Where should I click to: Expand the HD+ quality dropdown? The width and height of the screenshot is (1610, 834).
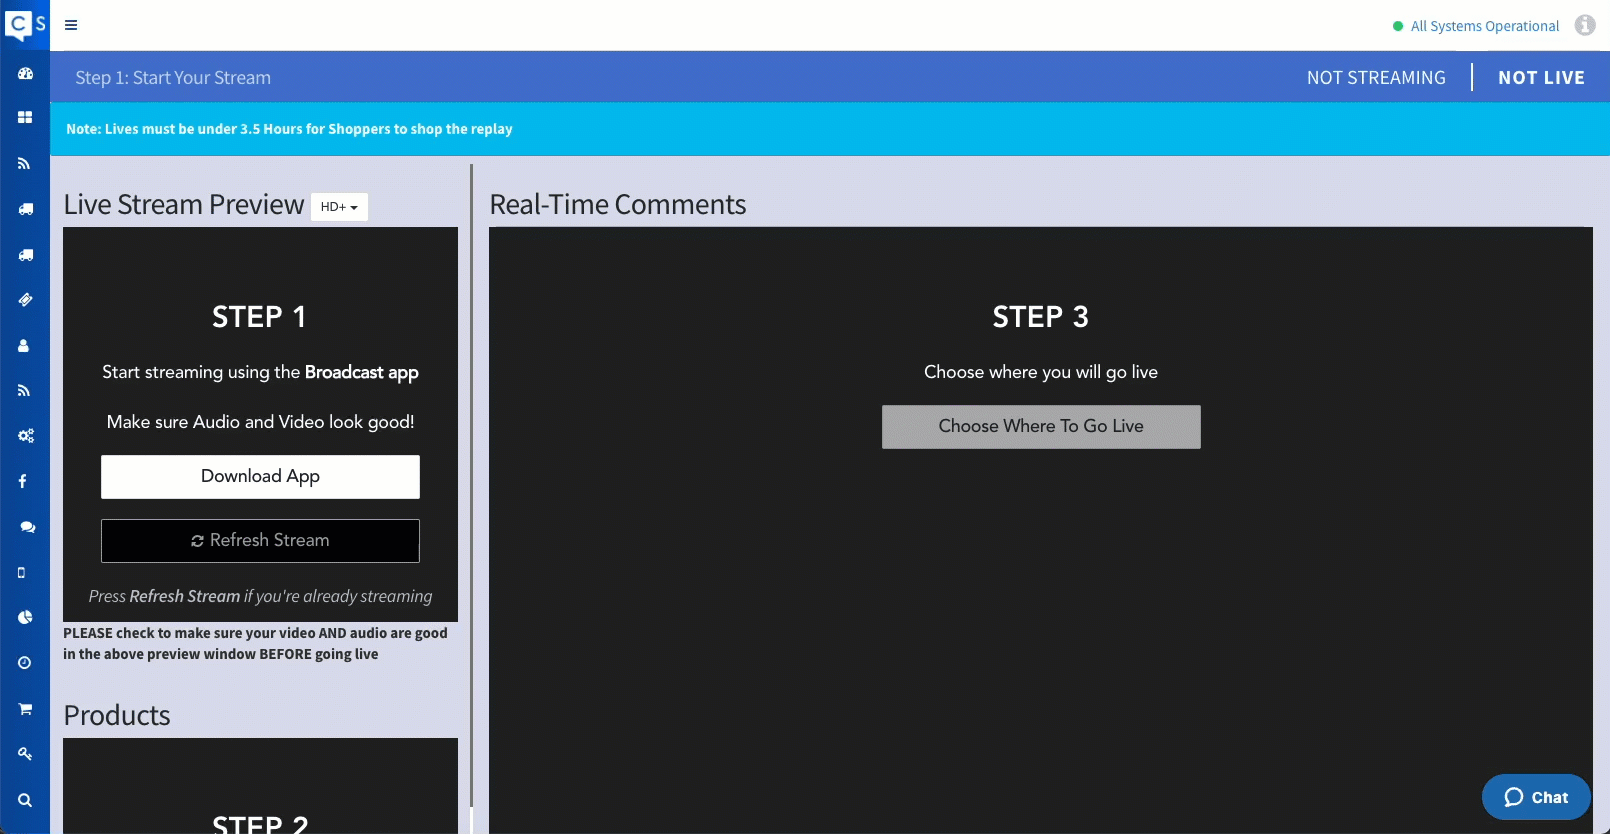(x=339, y=207)
